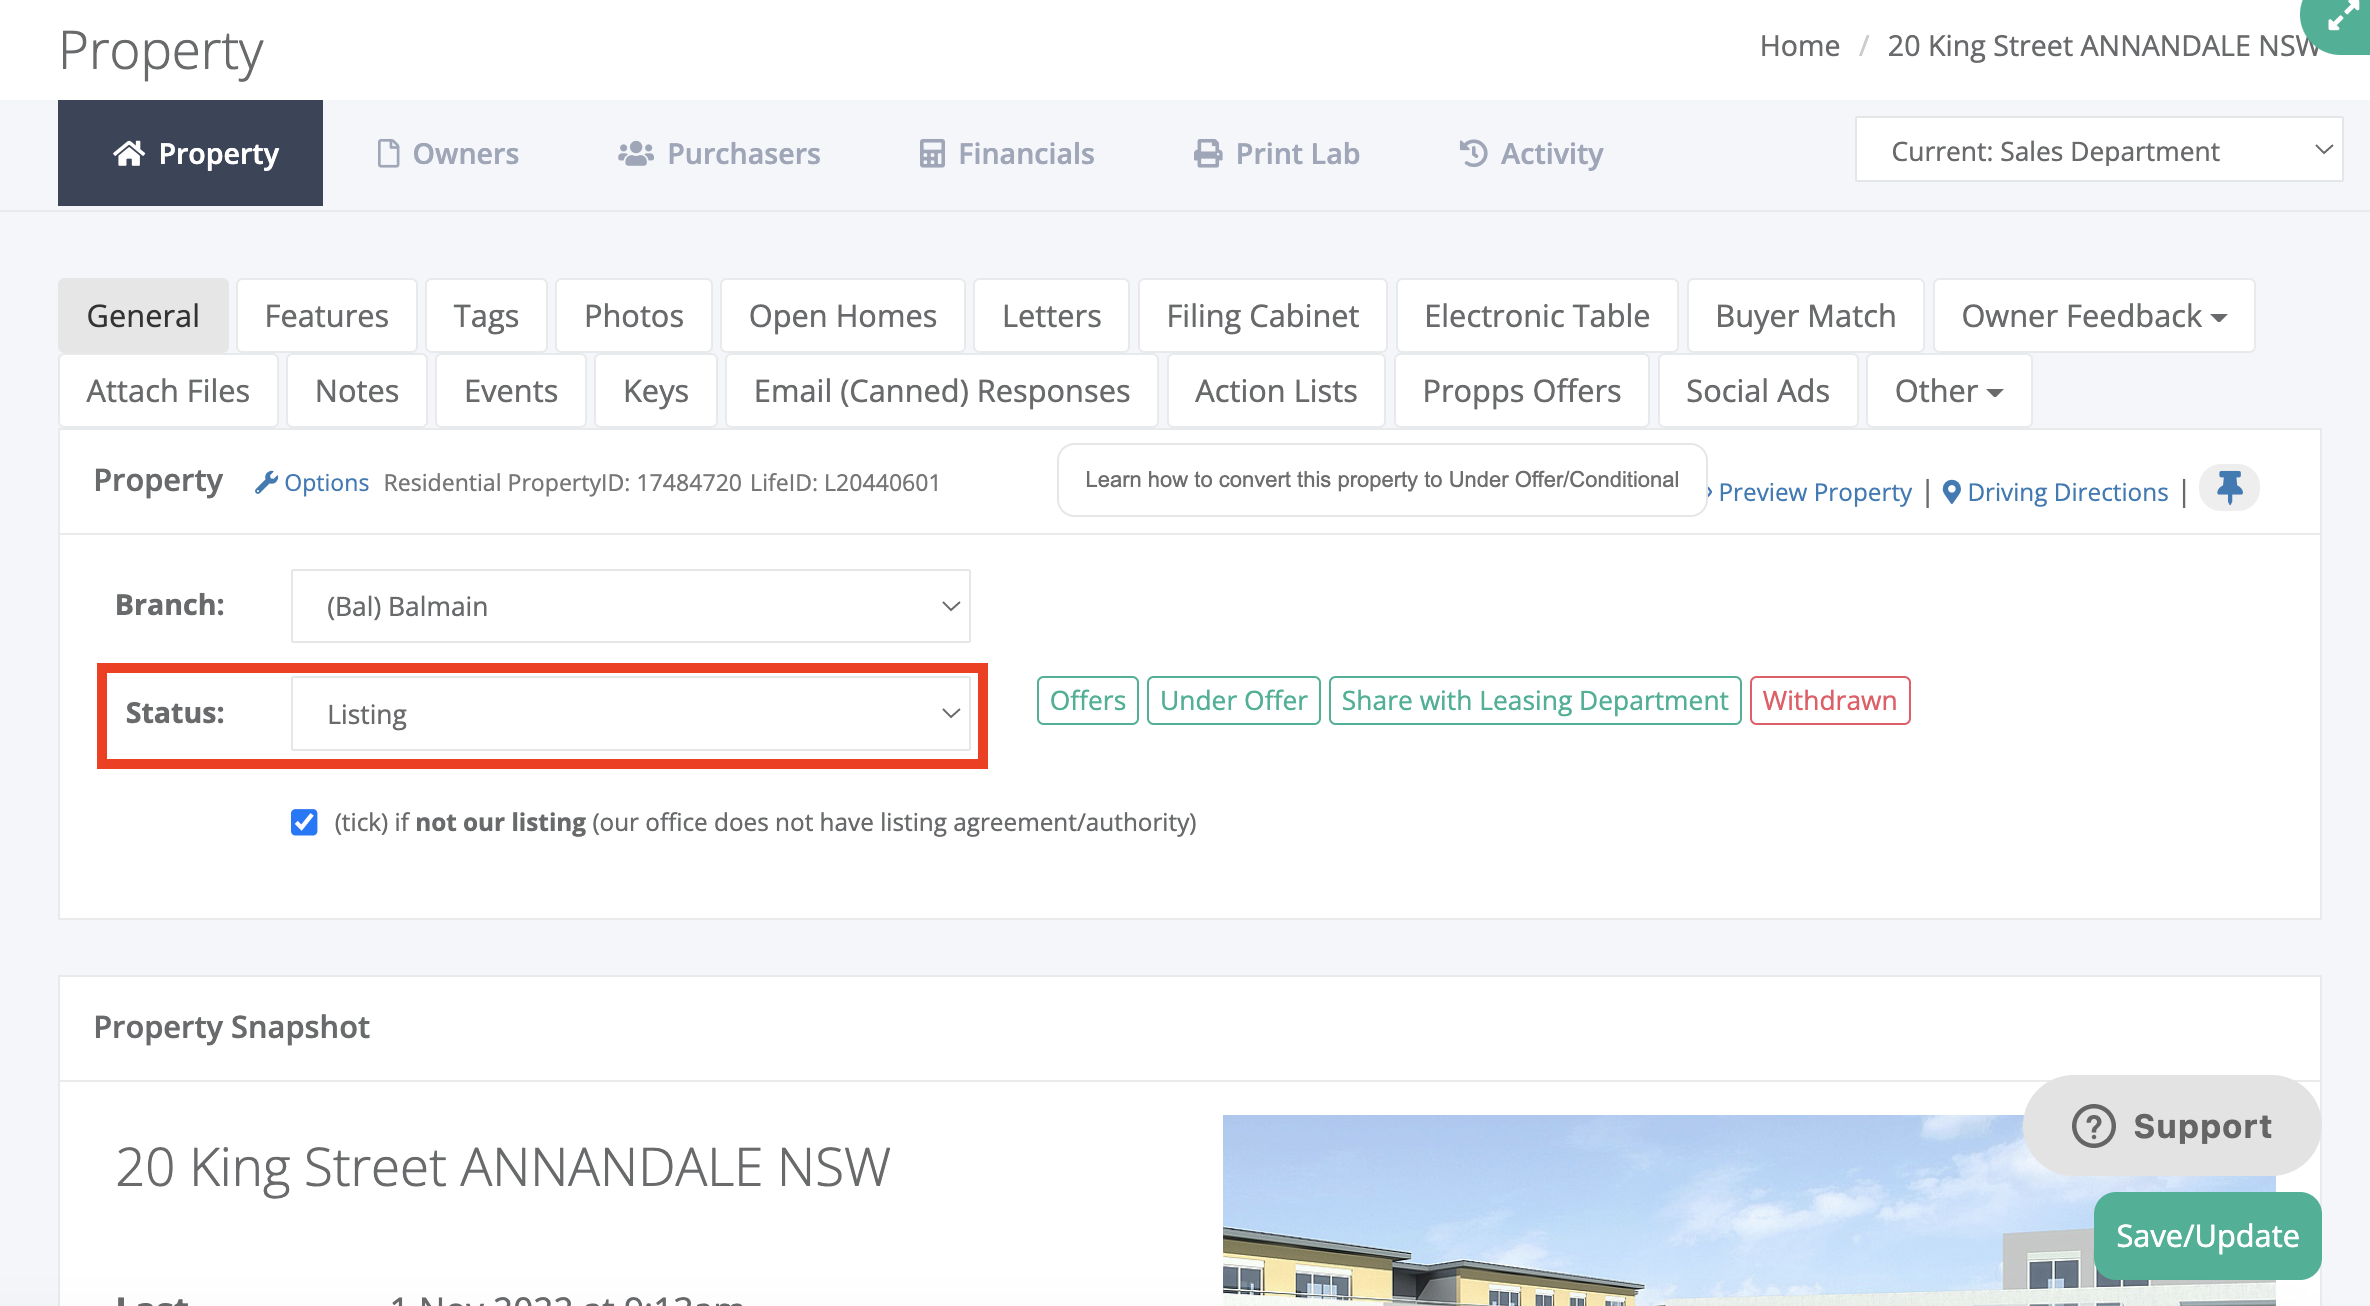Select the Open Homes tab
2370x1306 pixels.
click(843, 316)
